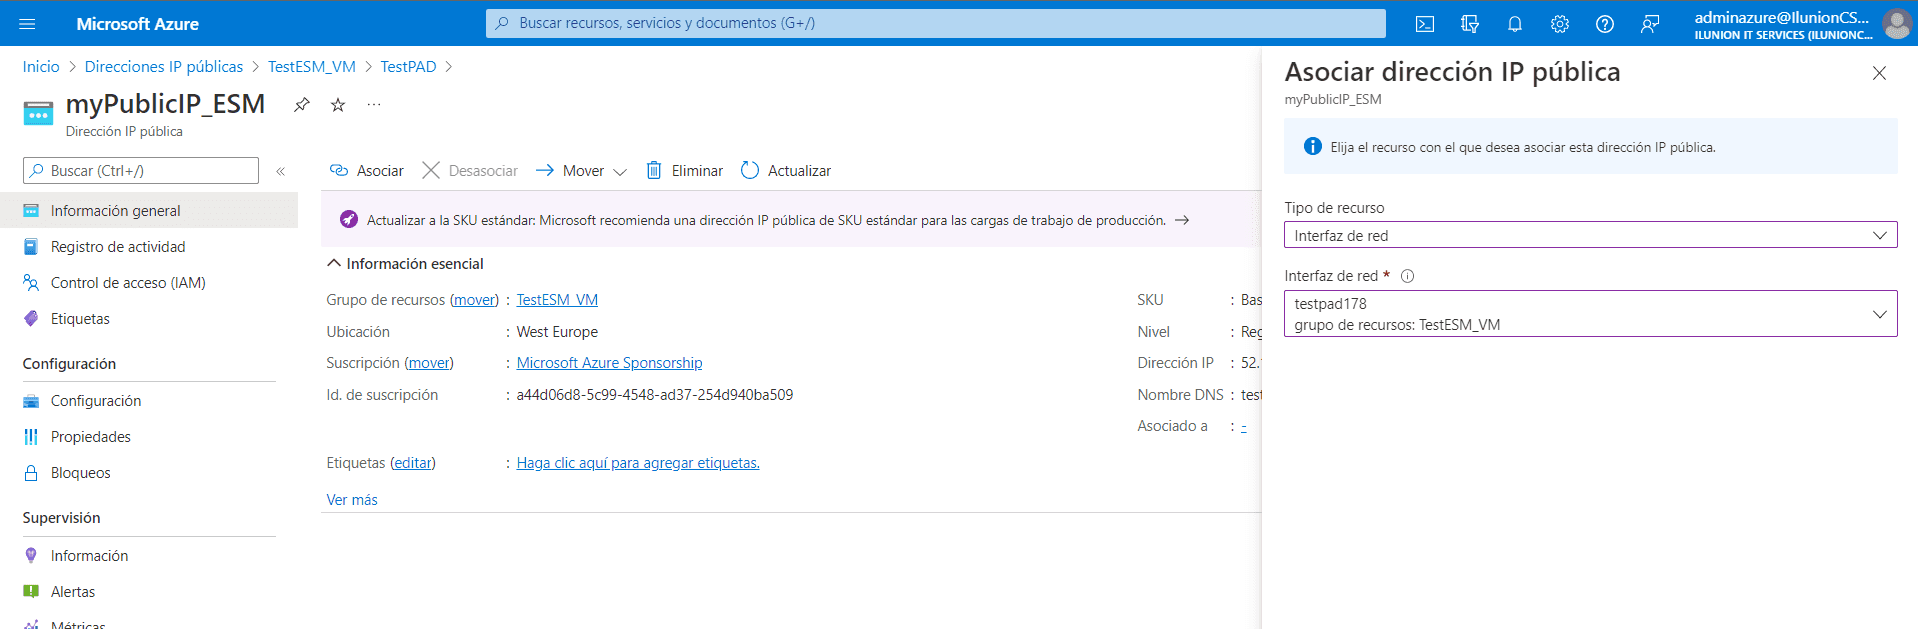This screenshot has width=1918, height=629.
Task: Mark myPublicIP_ESM as favorite with the star
Action: pos(338,104)
